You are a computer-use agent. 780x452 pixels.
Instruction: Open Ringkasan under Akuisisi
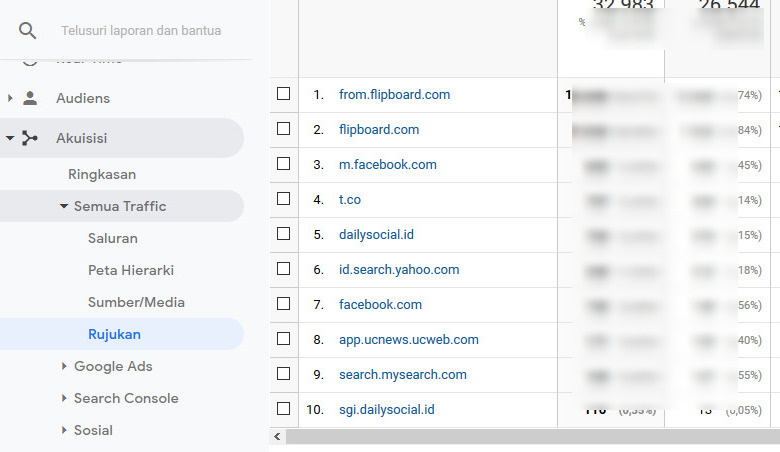click(x=102, y=174)
